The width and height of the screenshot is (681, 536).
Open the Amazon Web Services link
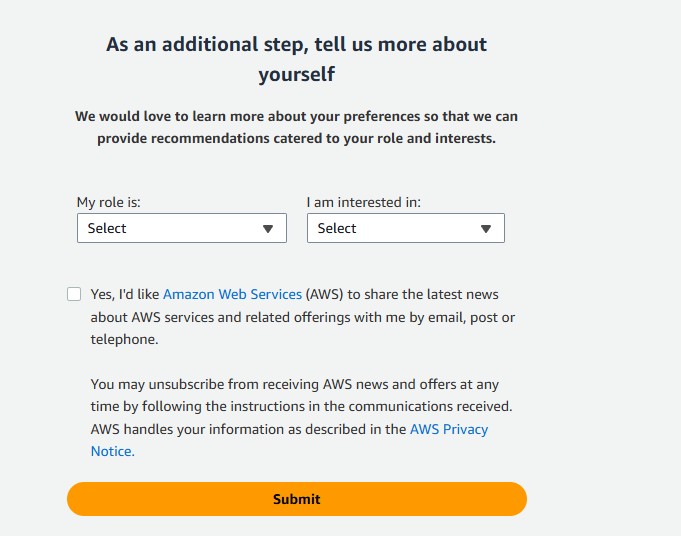pyautogui.click(x=232, y=294)
